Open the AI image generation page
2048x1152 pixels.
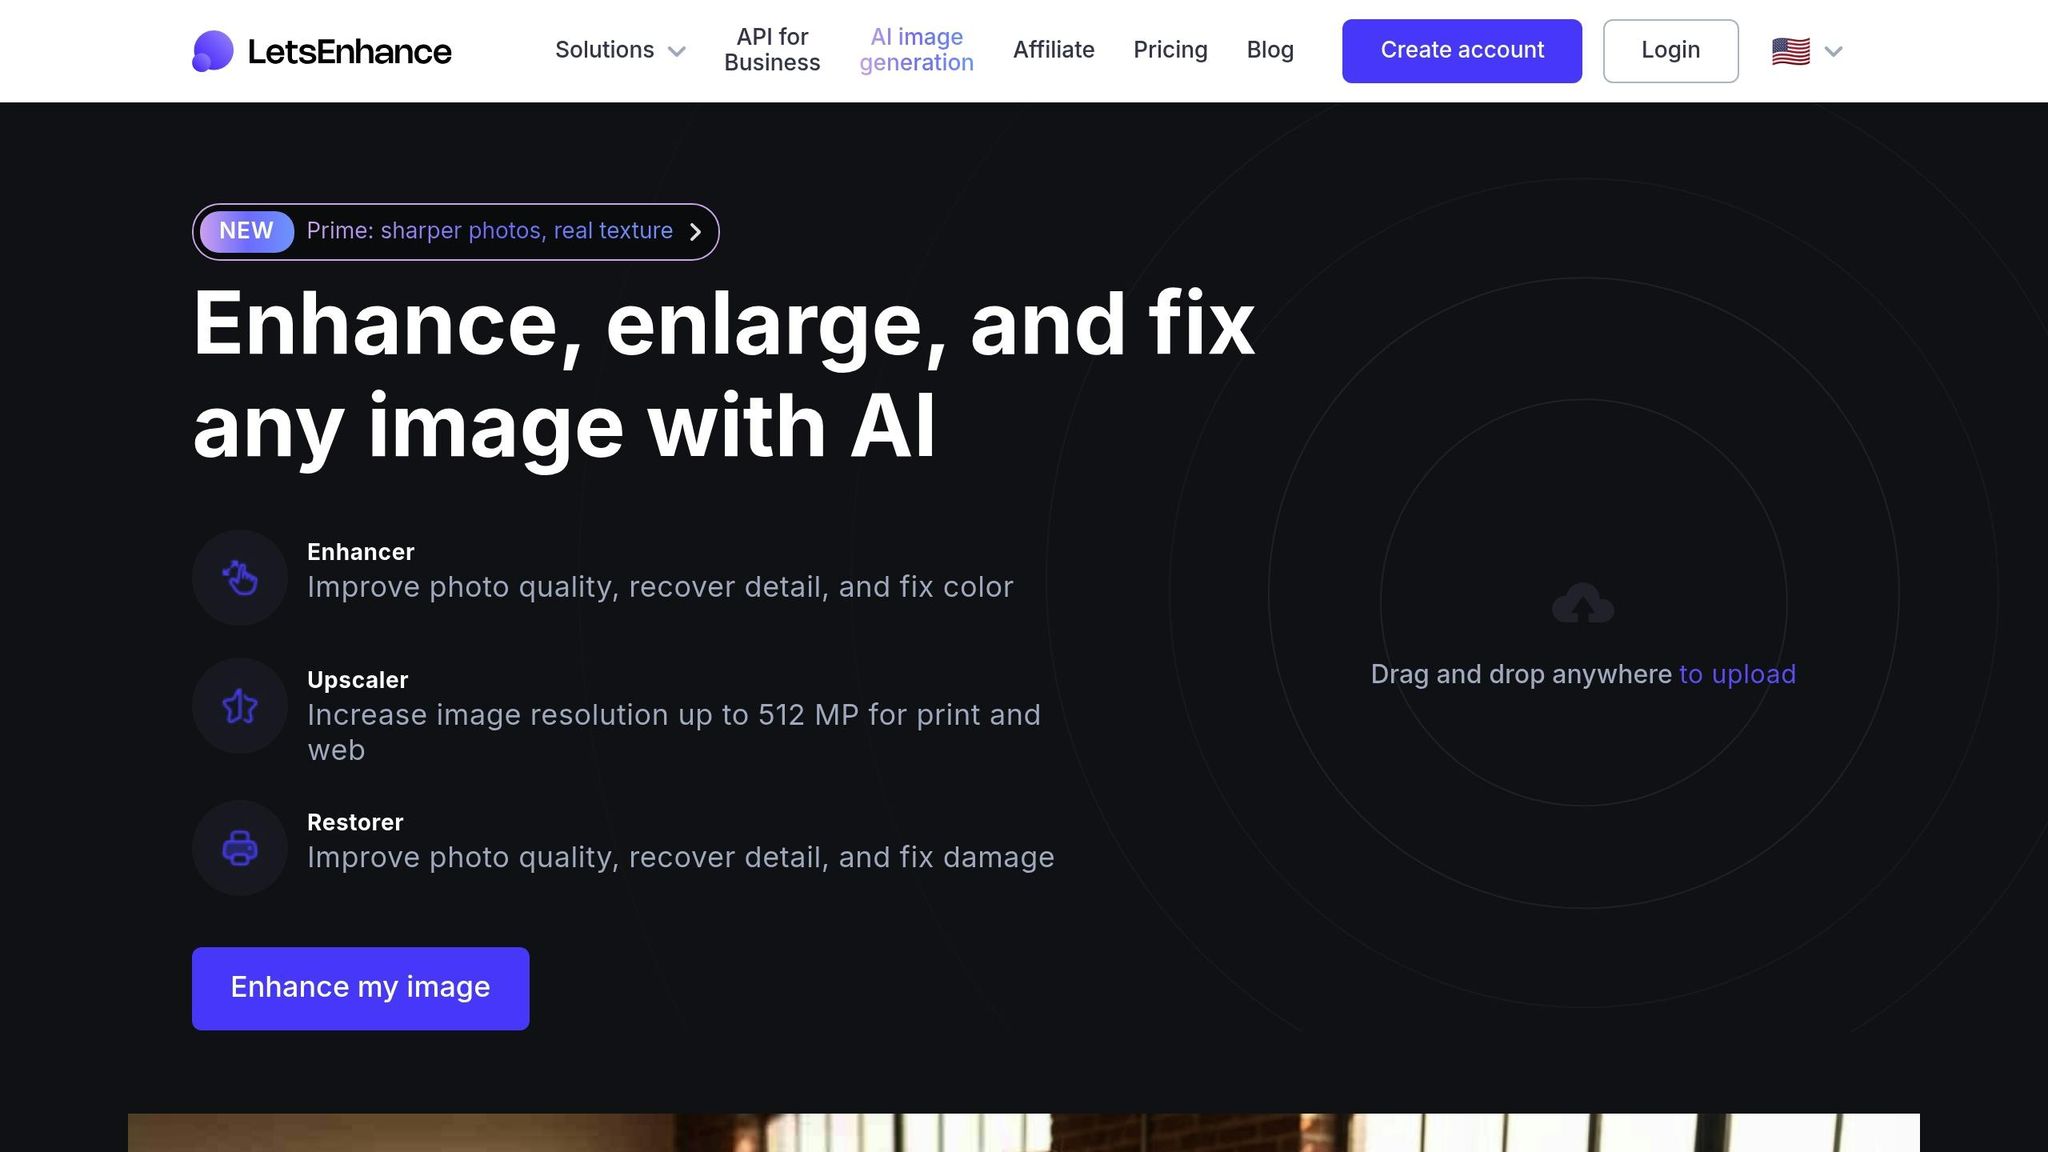(x=916, y=50)
